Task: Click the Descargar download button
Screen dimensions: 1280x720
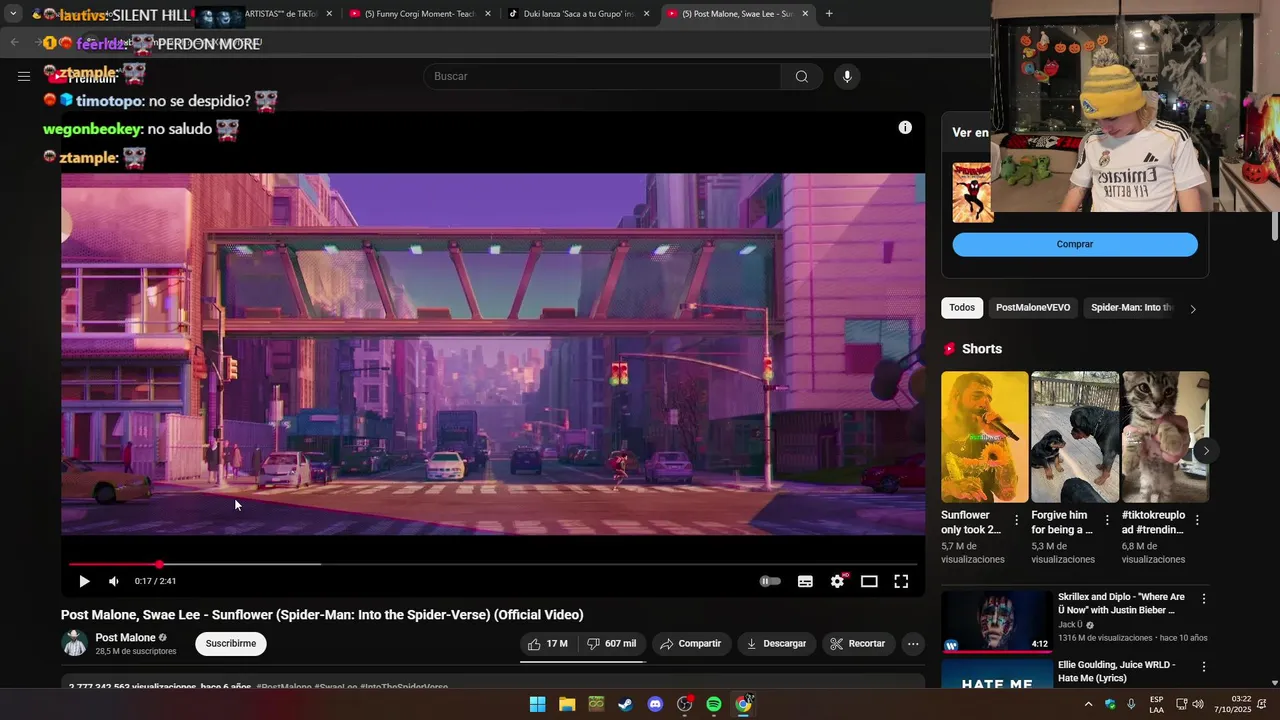Action: click(776, 644)
